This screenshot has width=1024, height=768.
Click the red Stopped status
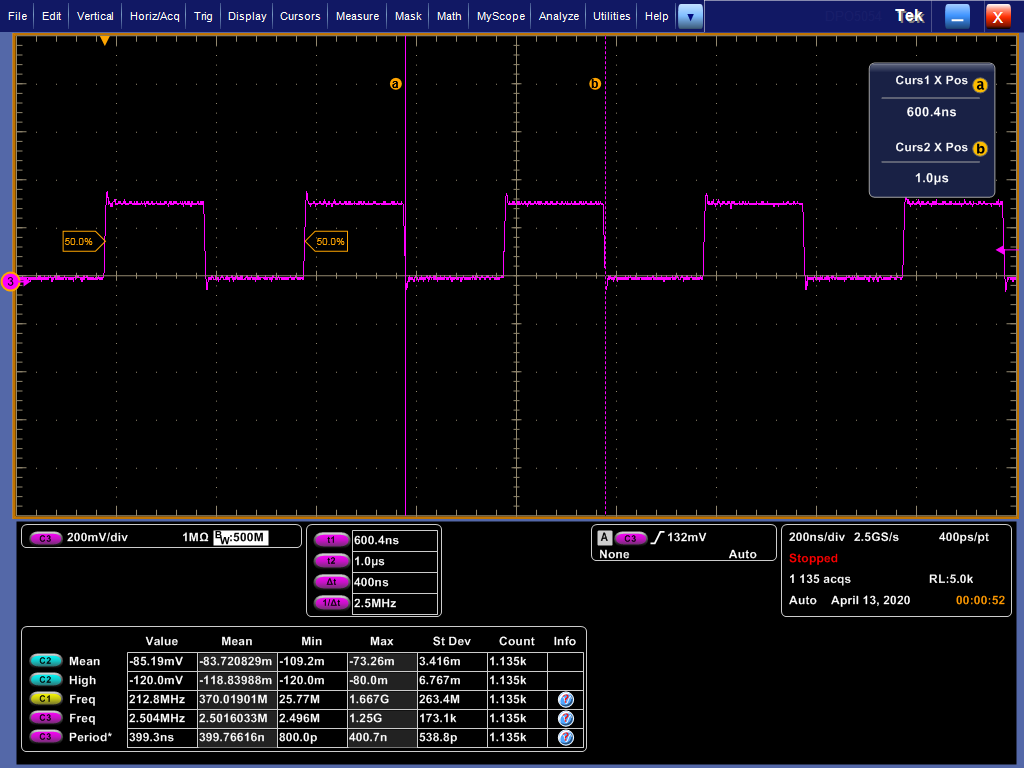(x=813, y=558)
